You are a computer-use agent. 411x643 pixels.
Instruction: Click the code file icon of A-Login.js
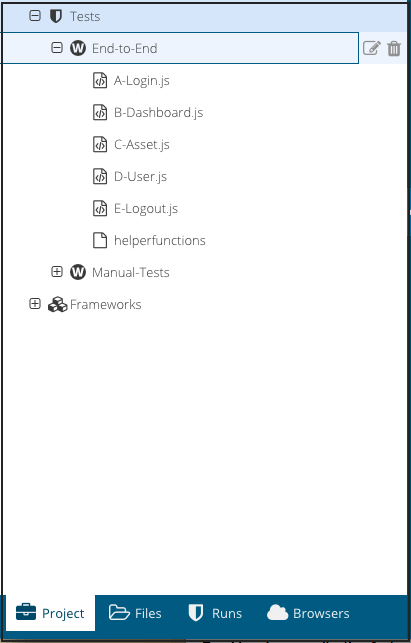click(x=100, y=80)
